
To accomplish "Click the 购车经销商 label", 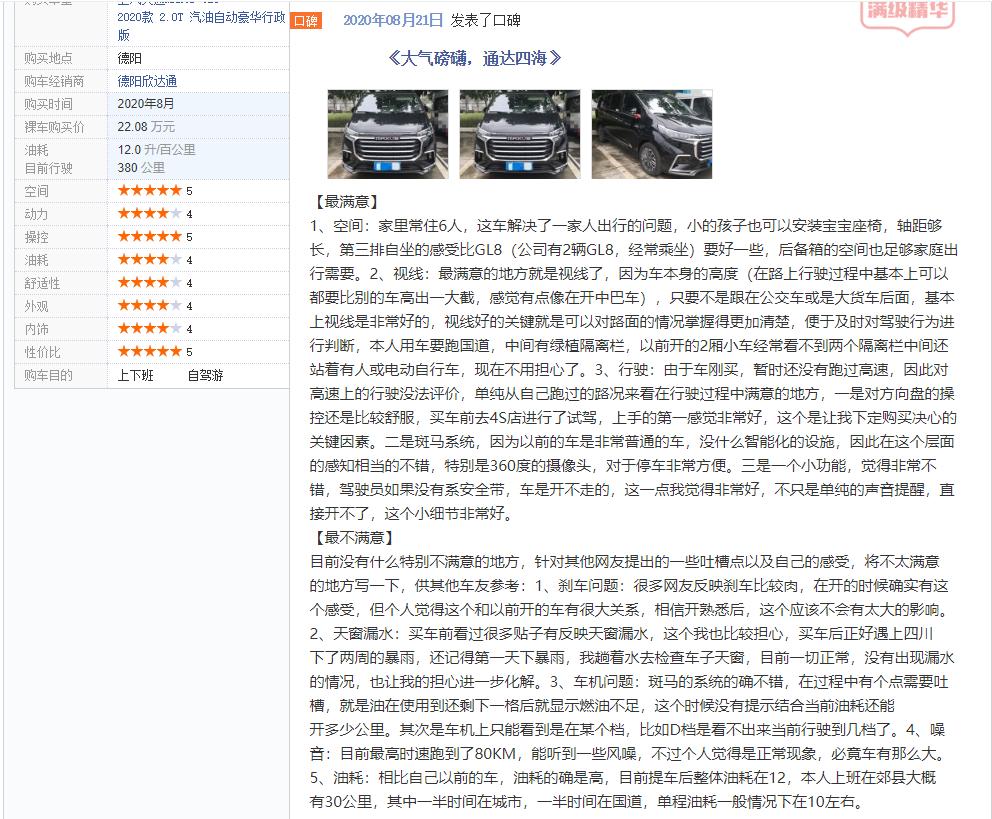I will (x=54, y=81).
